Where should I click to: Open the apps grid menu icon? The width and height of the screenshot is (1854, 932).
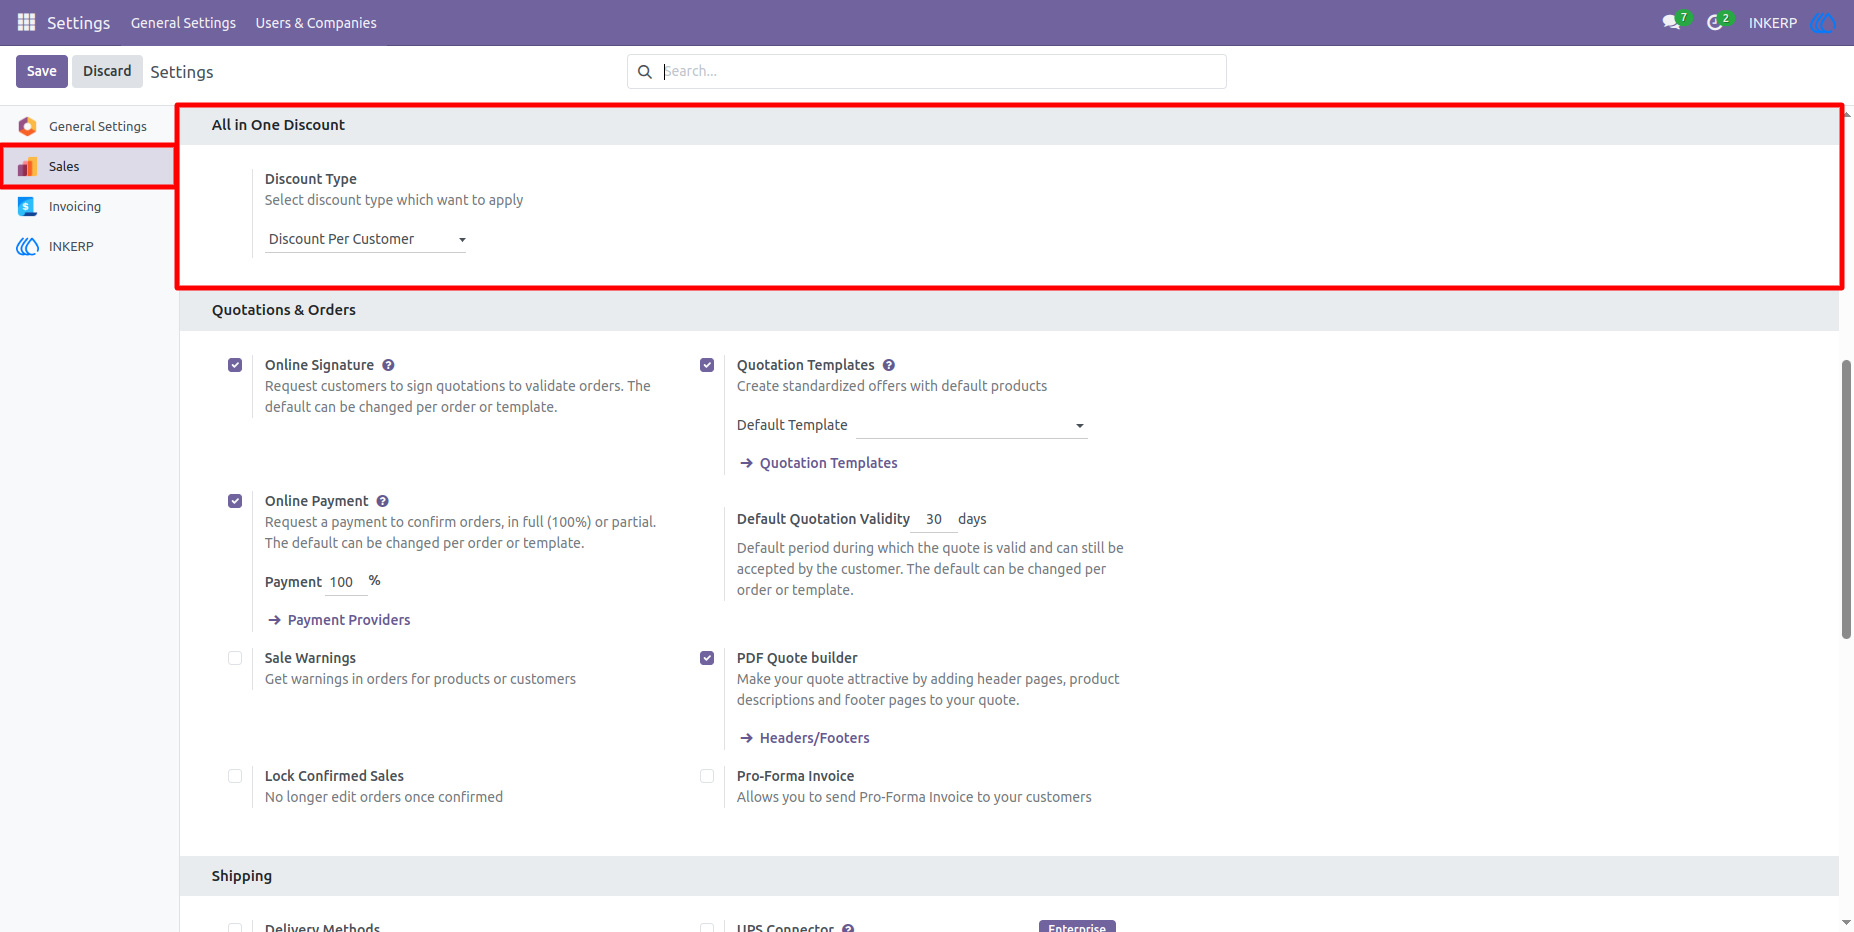26,22
